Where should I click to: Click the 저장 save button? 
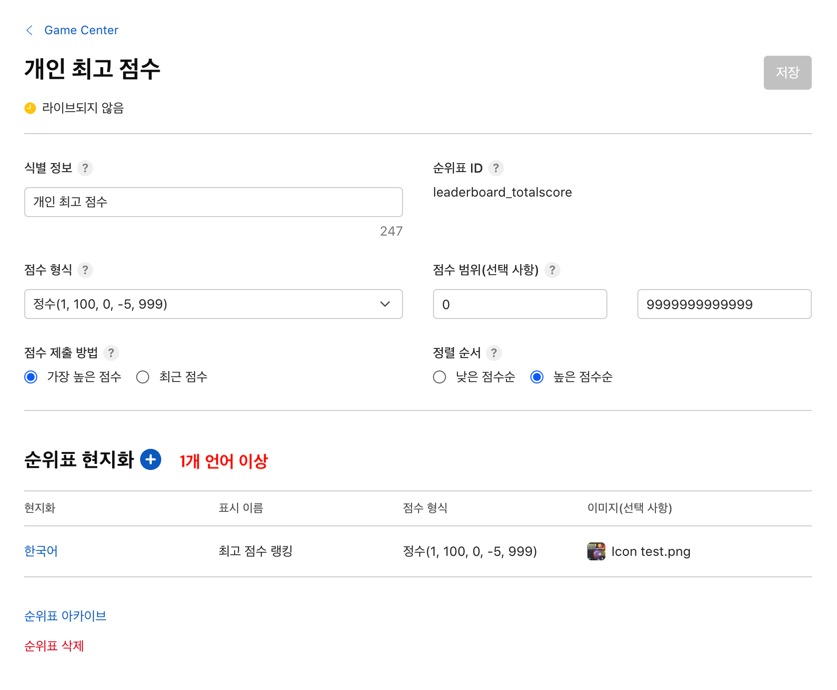pyautogui.click(x=787, y=73)
